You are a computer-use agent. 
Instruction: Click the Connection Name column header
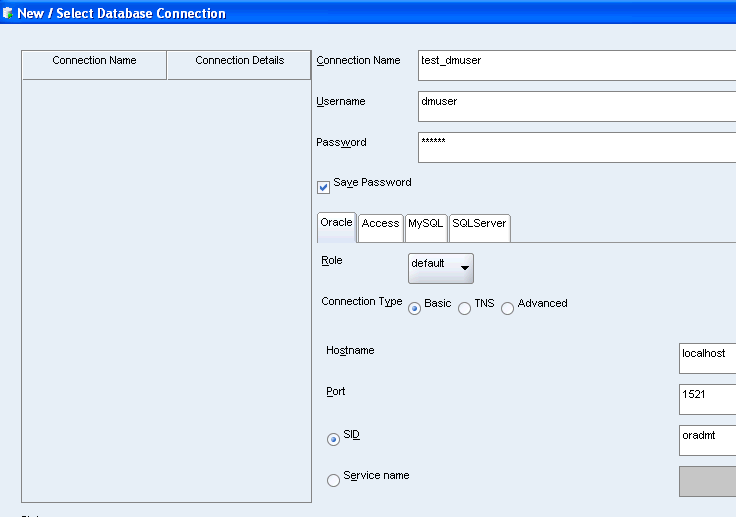click(94, 62)
